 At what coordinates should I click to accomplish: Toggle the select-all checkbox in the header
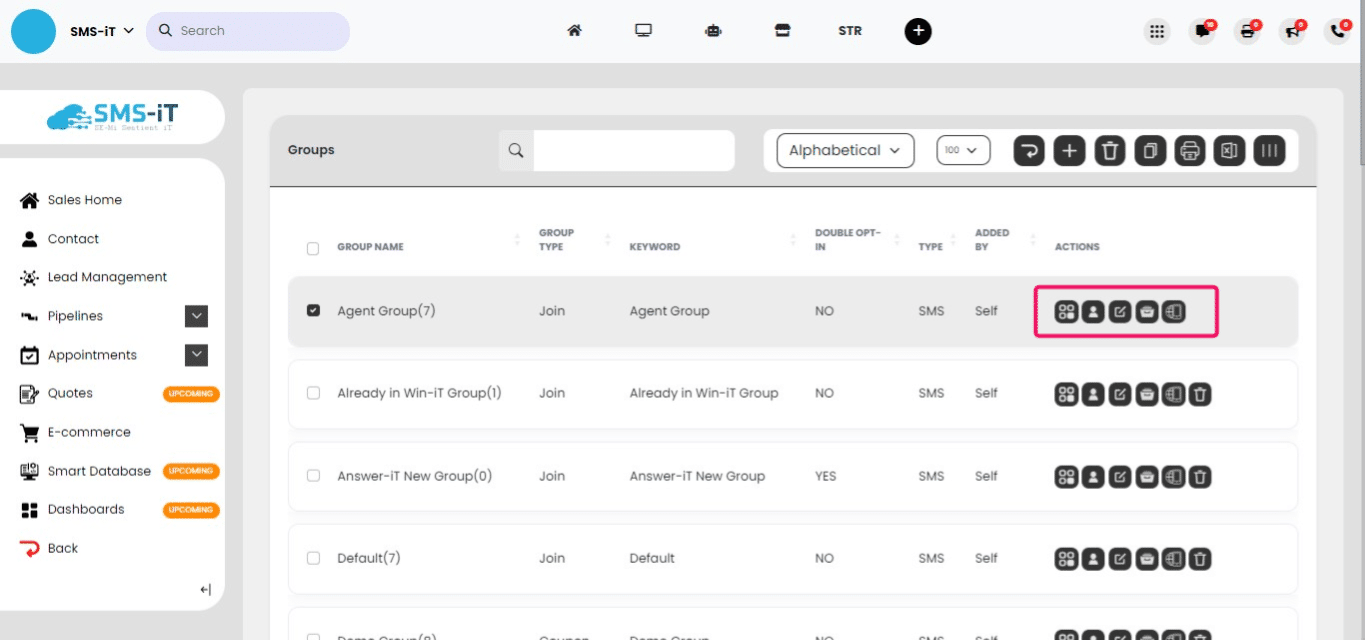313,248
